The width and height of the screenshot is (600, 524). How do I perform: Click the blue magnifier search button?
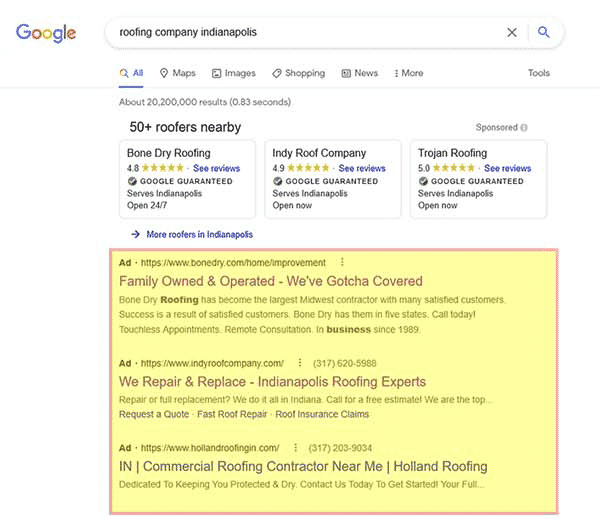pyautogui.click(x=544, y=32)
